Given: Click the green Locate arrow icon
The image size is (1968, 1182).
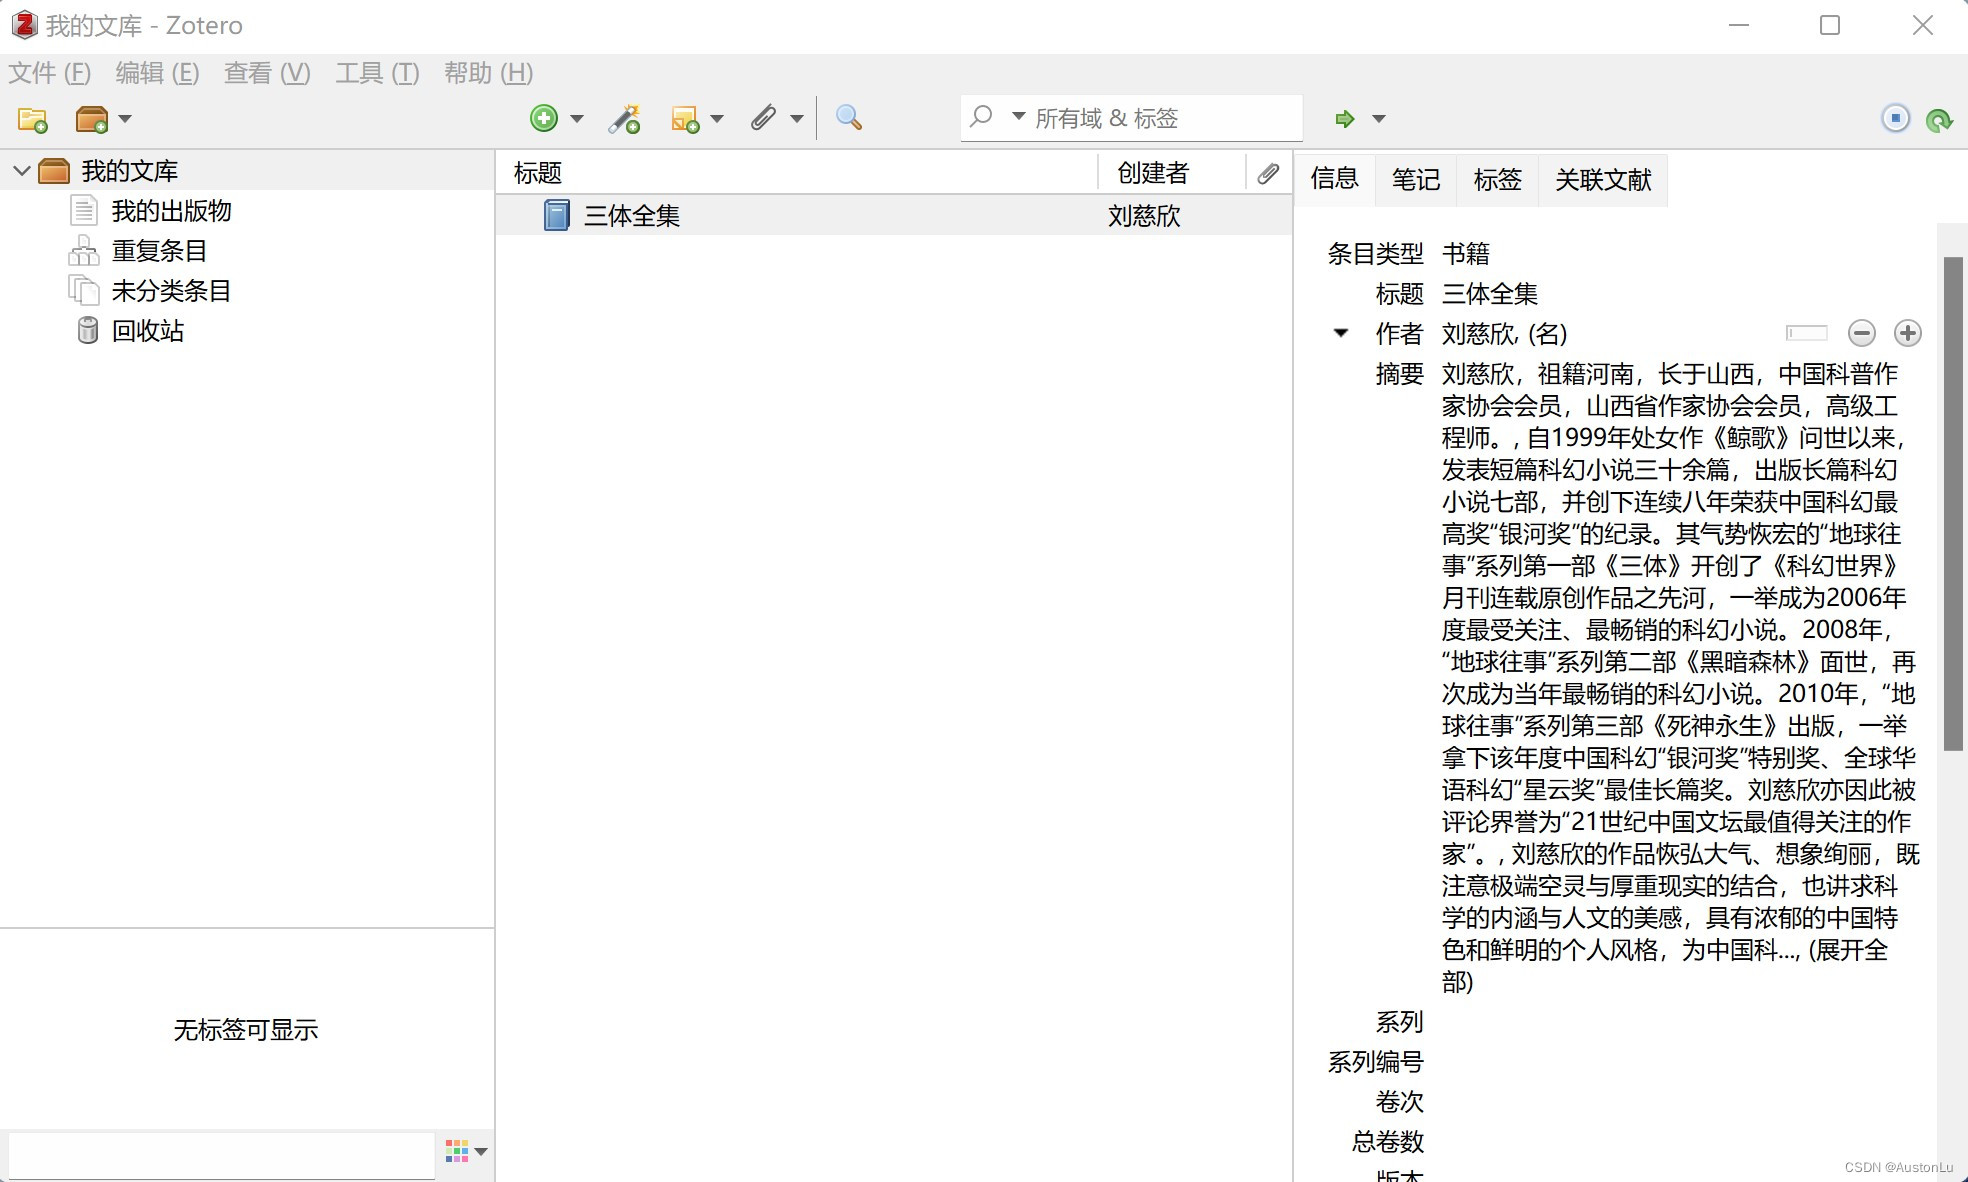Looking at the screenshot, I should coord(1345,119).
